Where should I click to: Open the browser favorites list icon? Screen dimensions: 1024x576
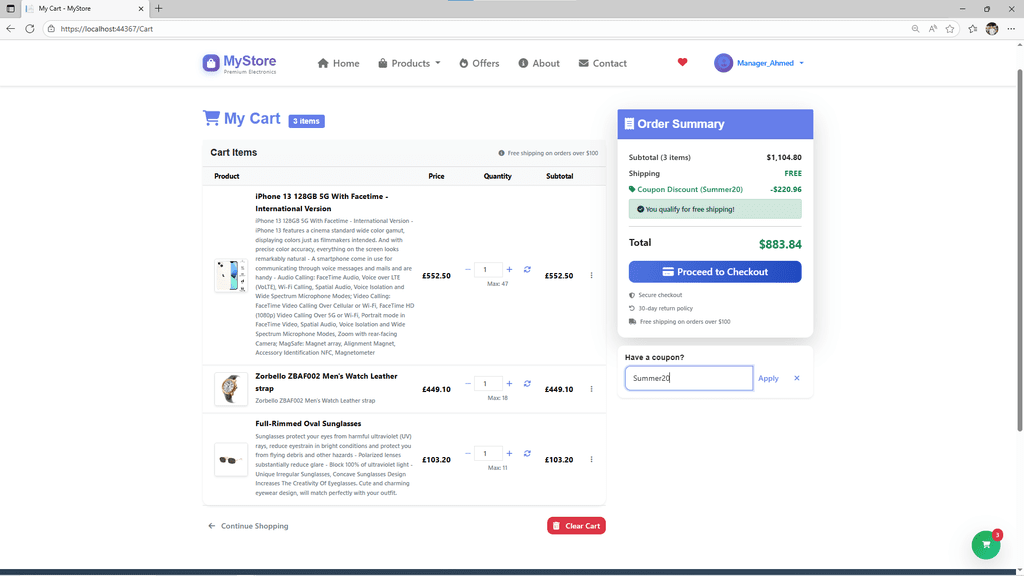(973, 29)
